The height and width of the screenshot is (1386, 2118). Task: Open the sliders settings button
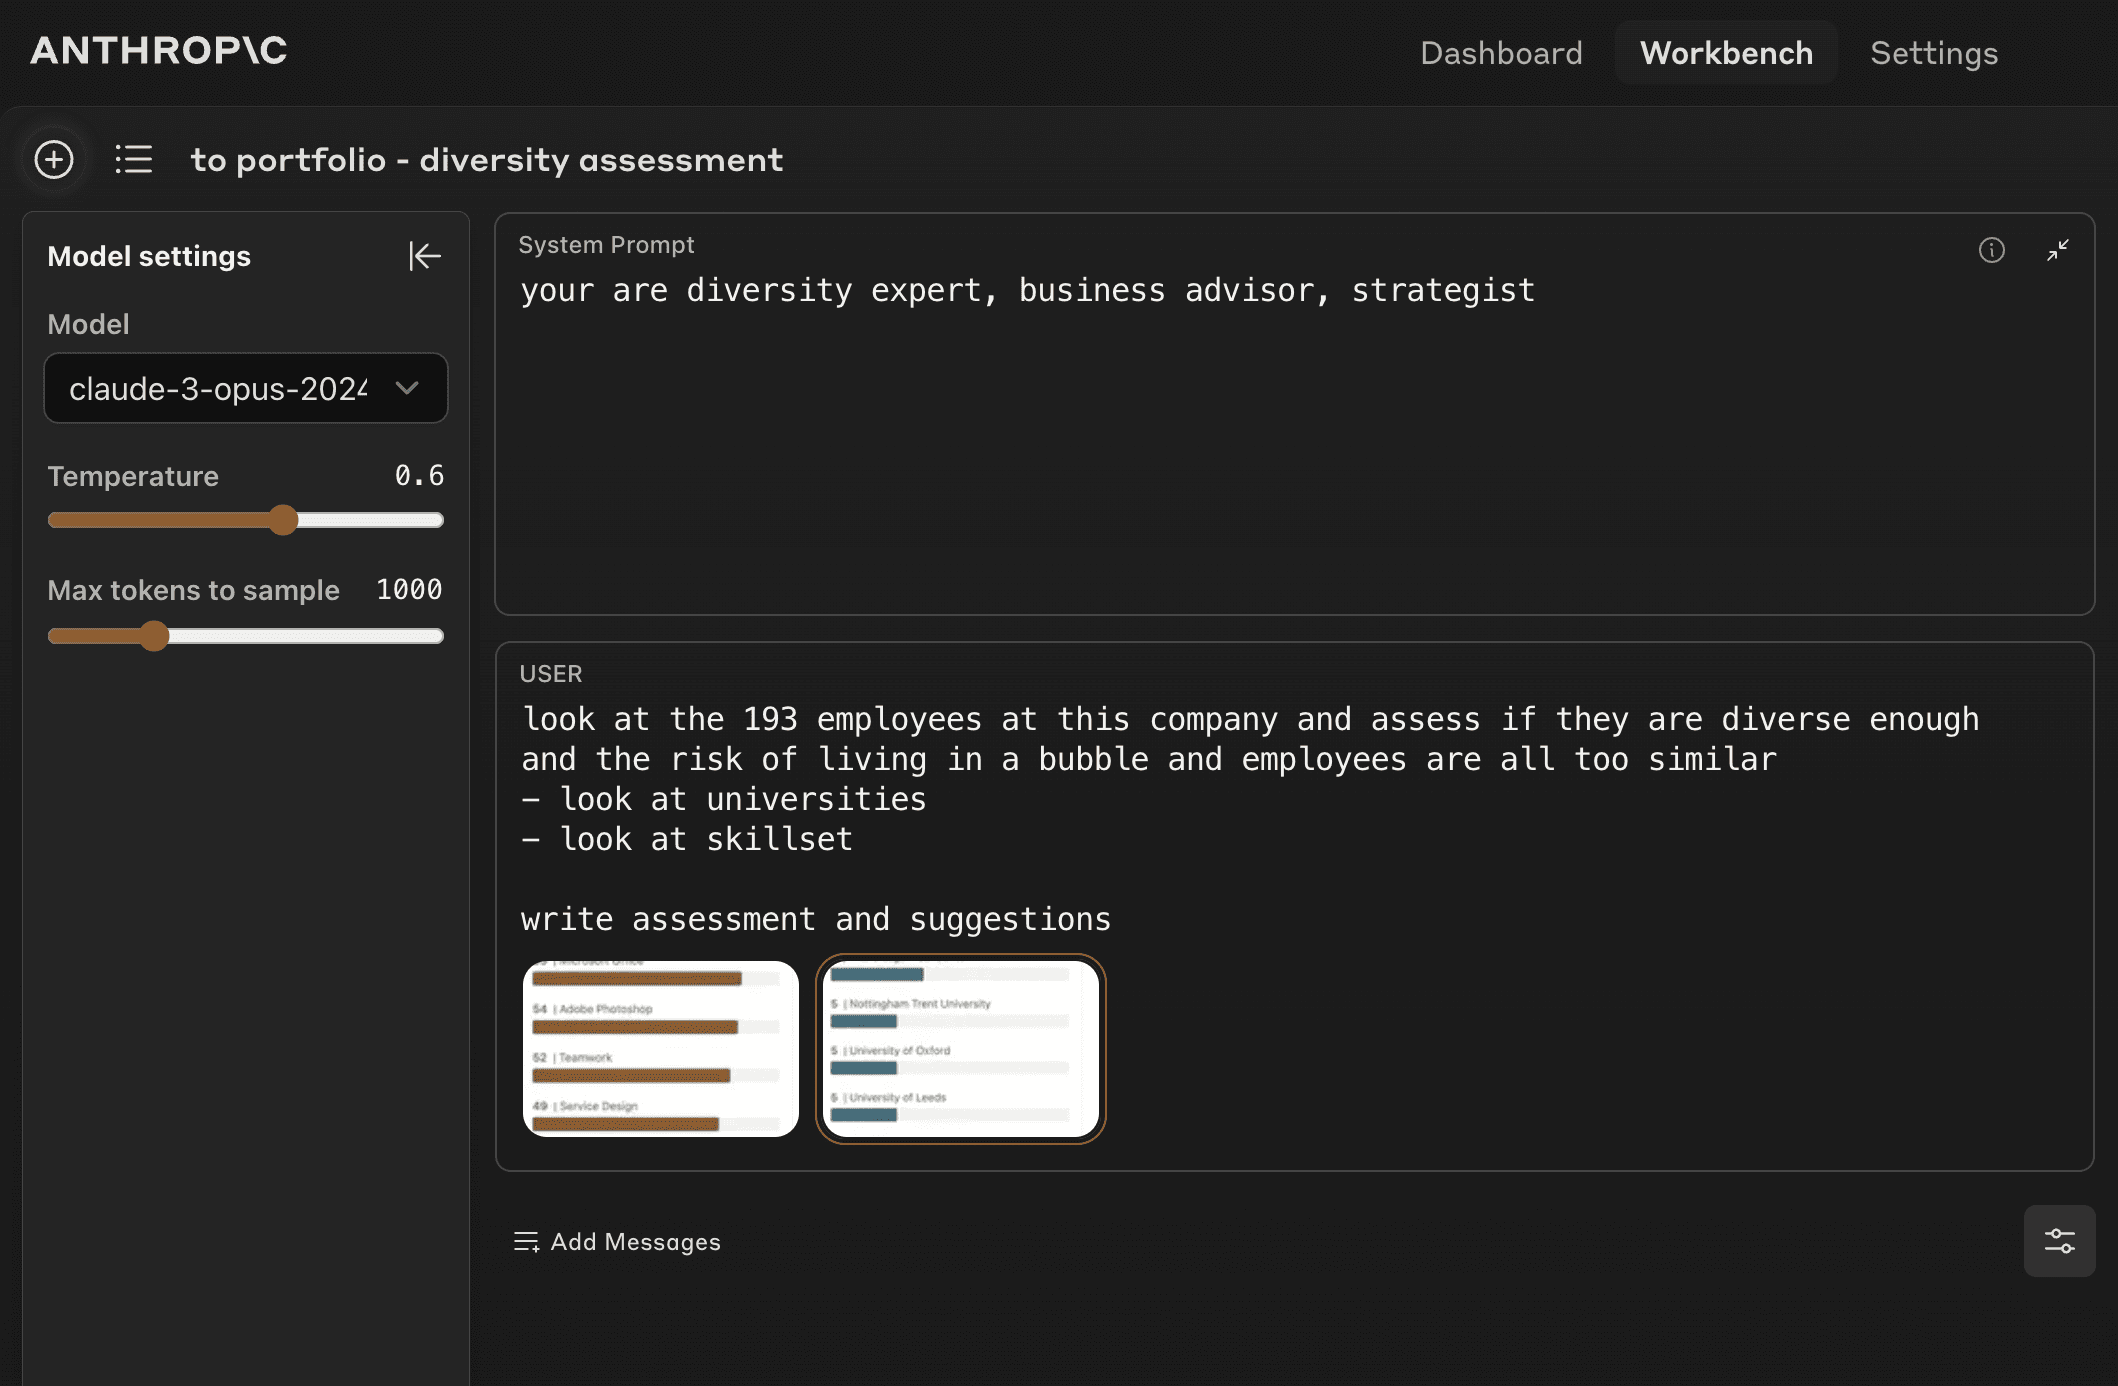click(2059, 1241)
